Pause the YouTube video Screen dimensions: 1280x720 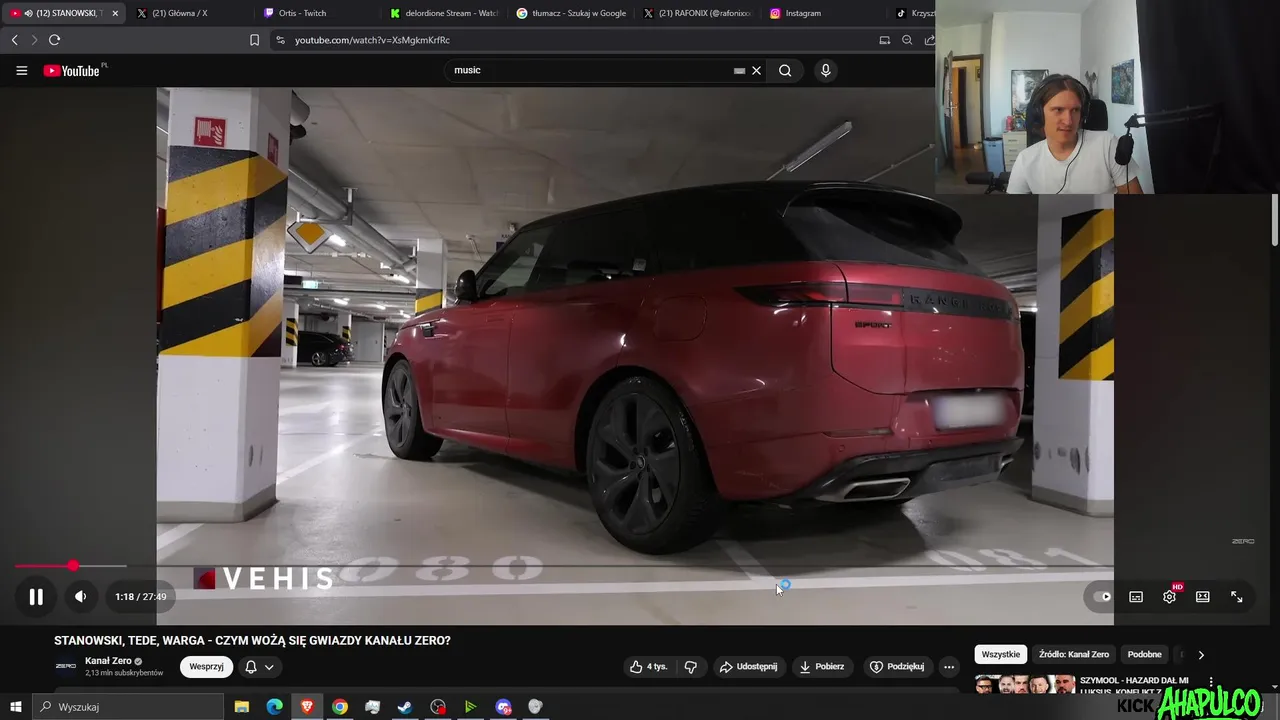coord(36,597)
